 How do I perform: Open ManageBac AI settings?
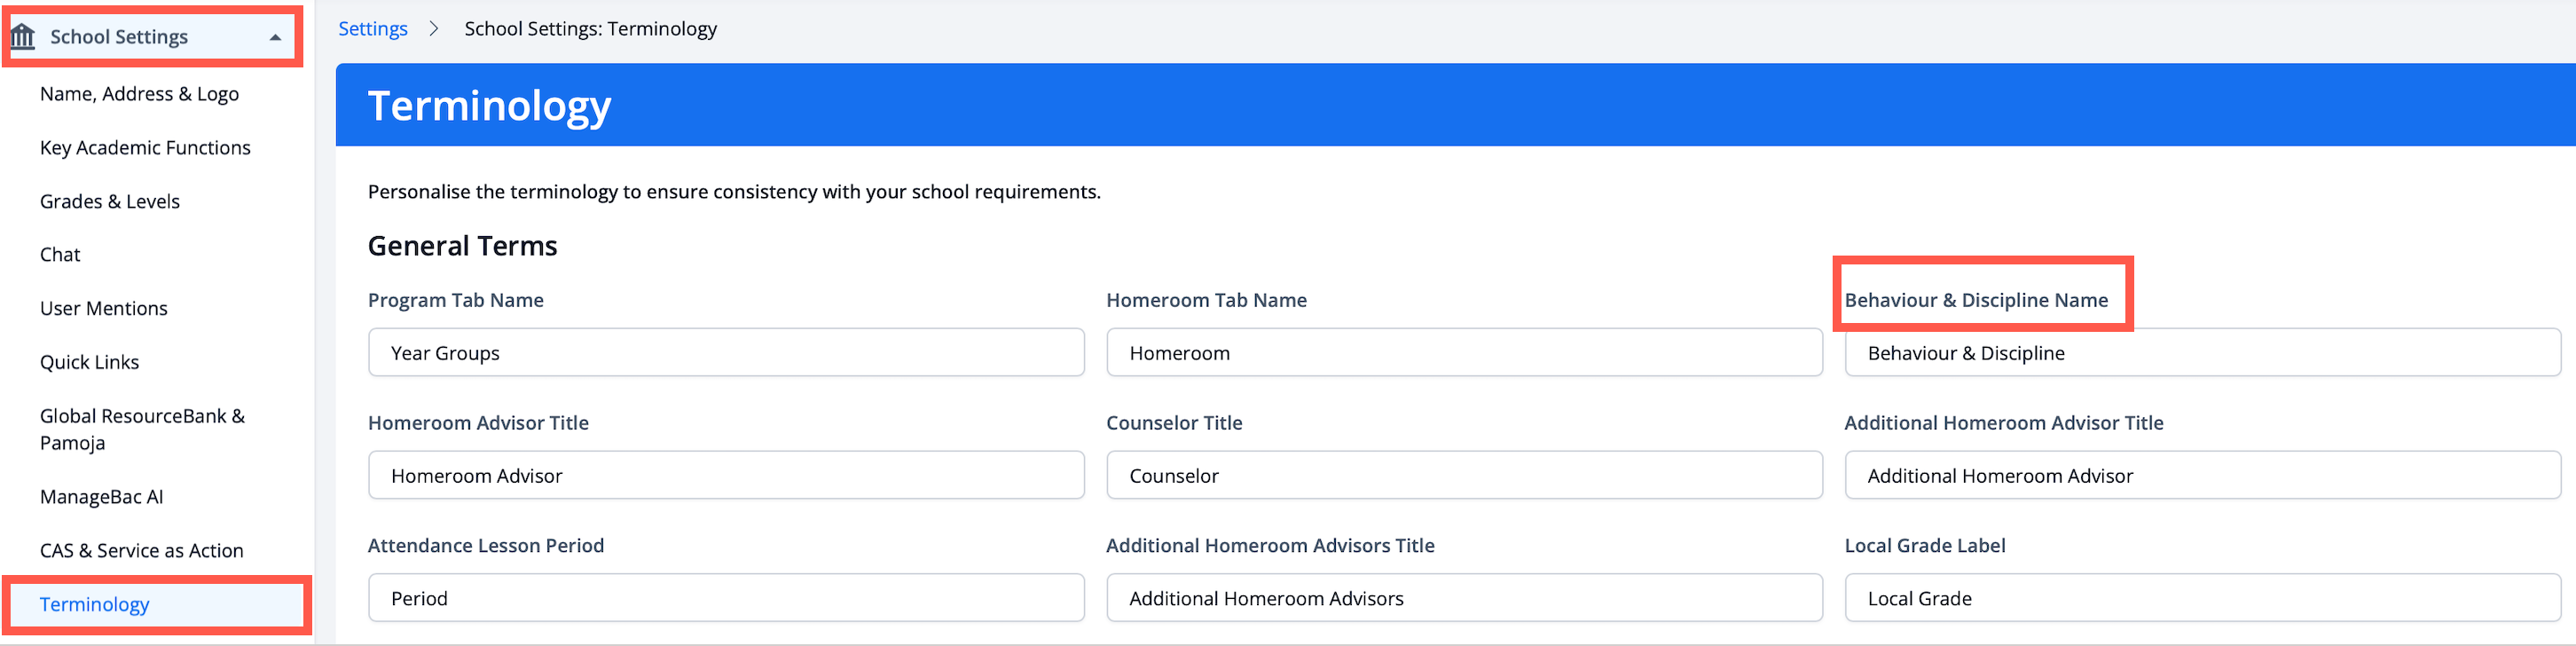pyautogui.click(x=101, y=497)
